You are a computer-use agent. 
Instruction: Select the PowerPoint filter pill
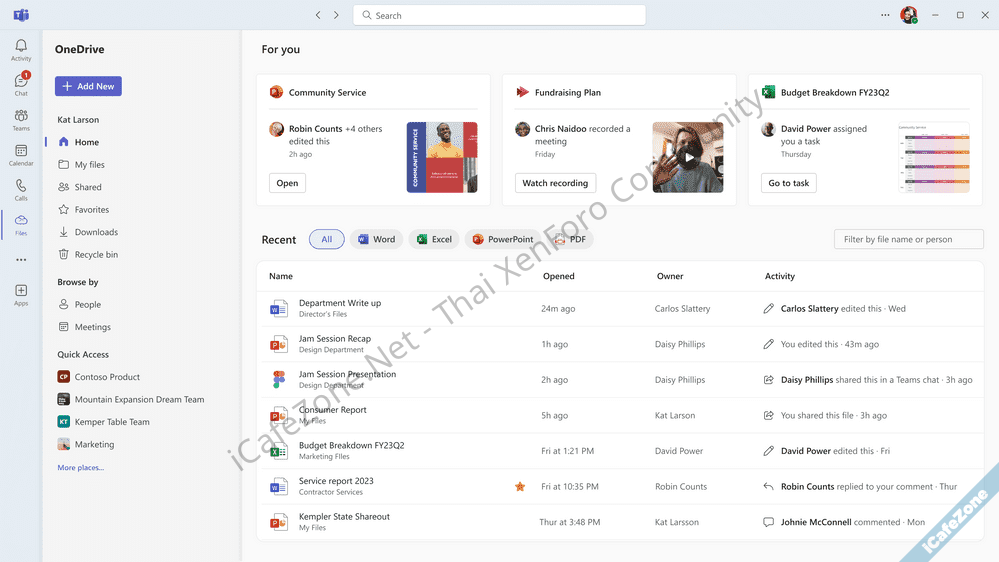point(503,239)
